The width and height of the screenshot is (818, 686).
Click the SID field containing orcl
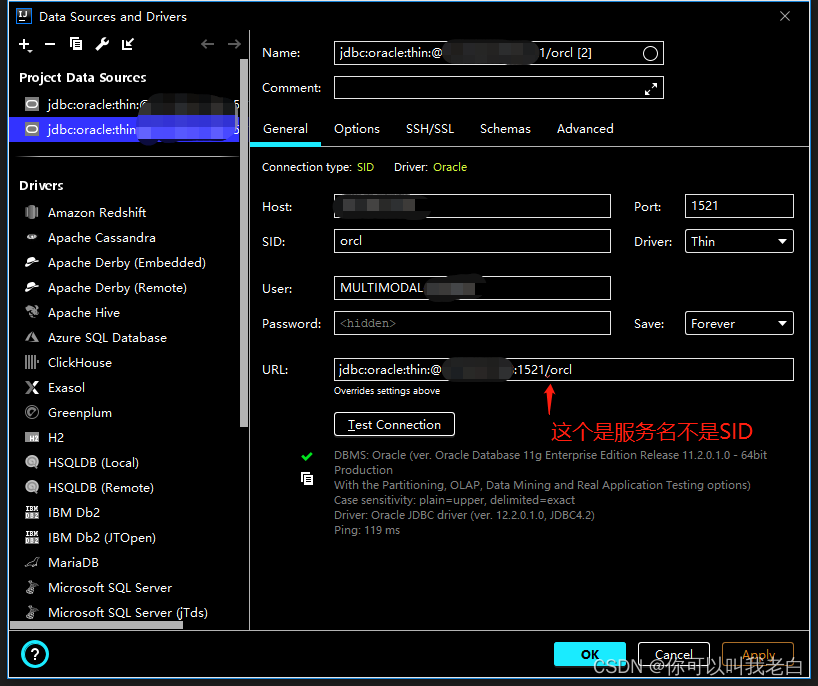472,241
